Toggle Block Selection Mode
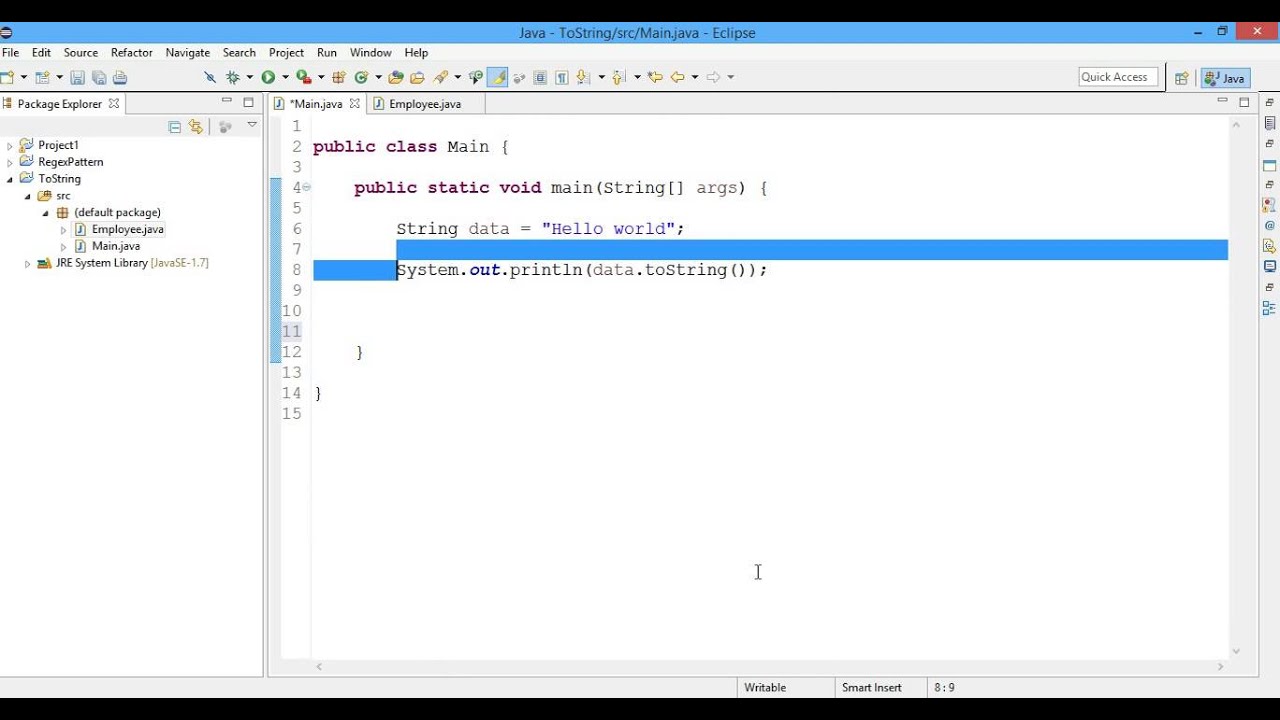Viewport: 1280px width, 720px height. 539,77
